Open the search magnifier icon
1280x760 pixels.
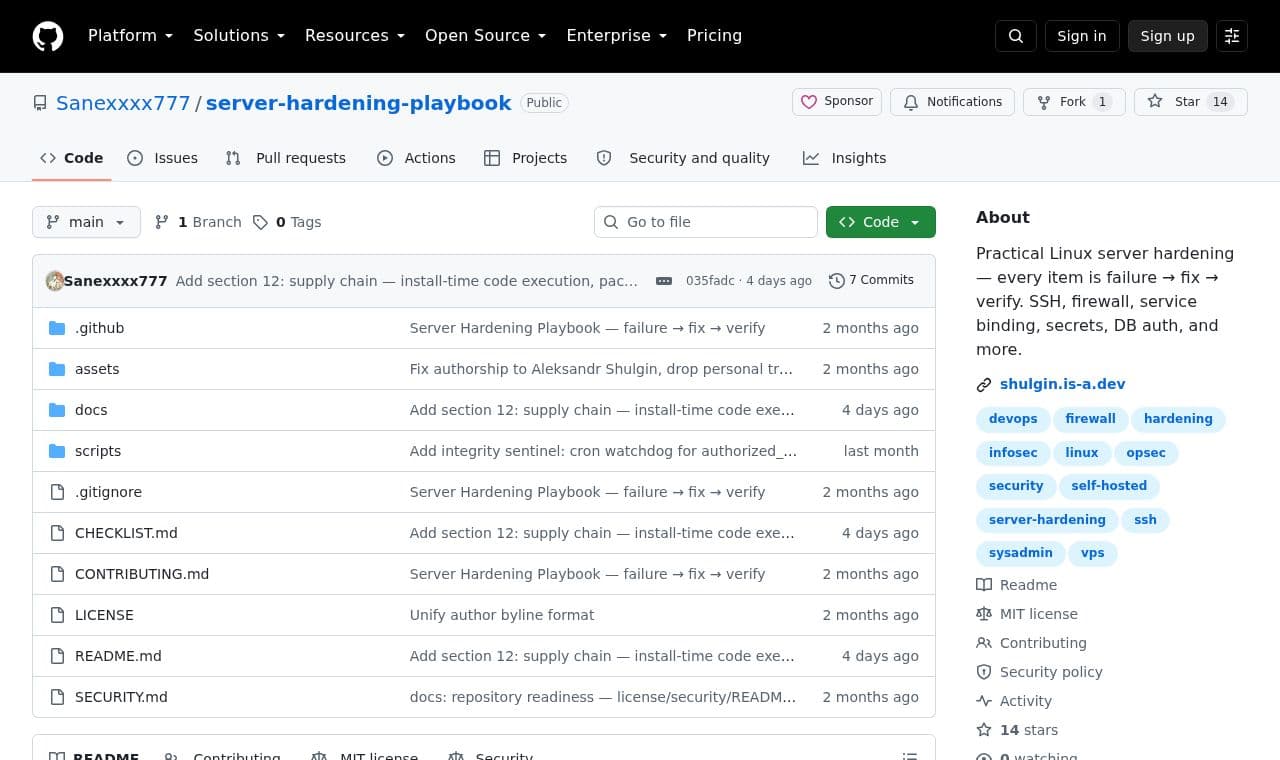tap(1016, 36)
